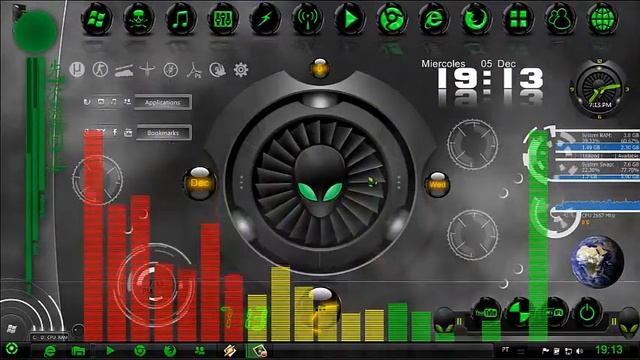The height and width of the screenshot is (360, 640).
Task: Open the Chrome dock icon
Action: [x=391, y=19]
